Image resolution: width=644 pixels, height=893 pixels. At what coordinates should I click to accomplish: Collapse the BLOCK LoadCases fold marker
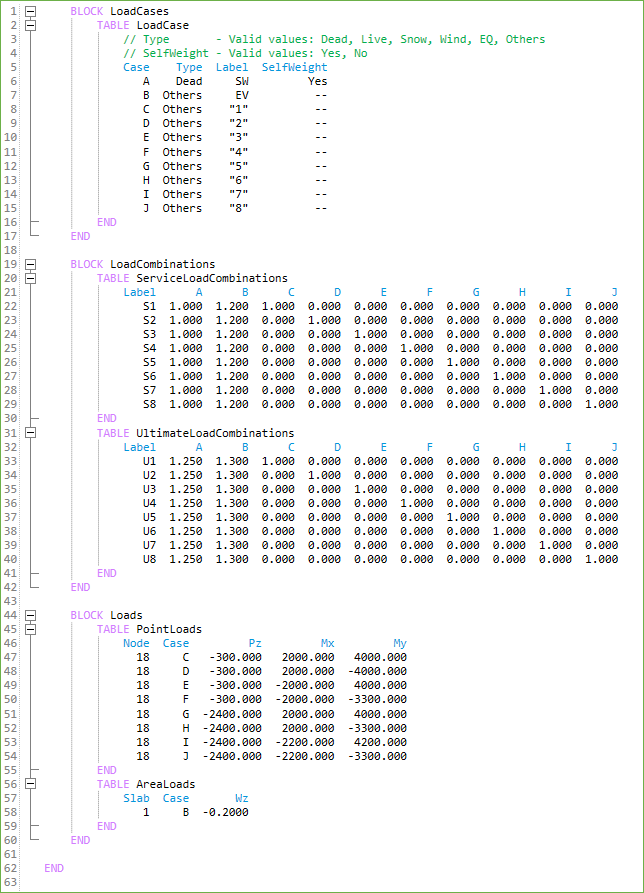tap(30, 11)
